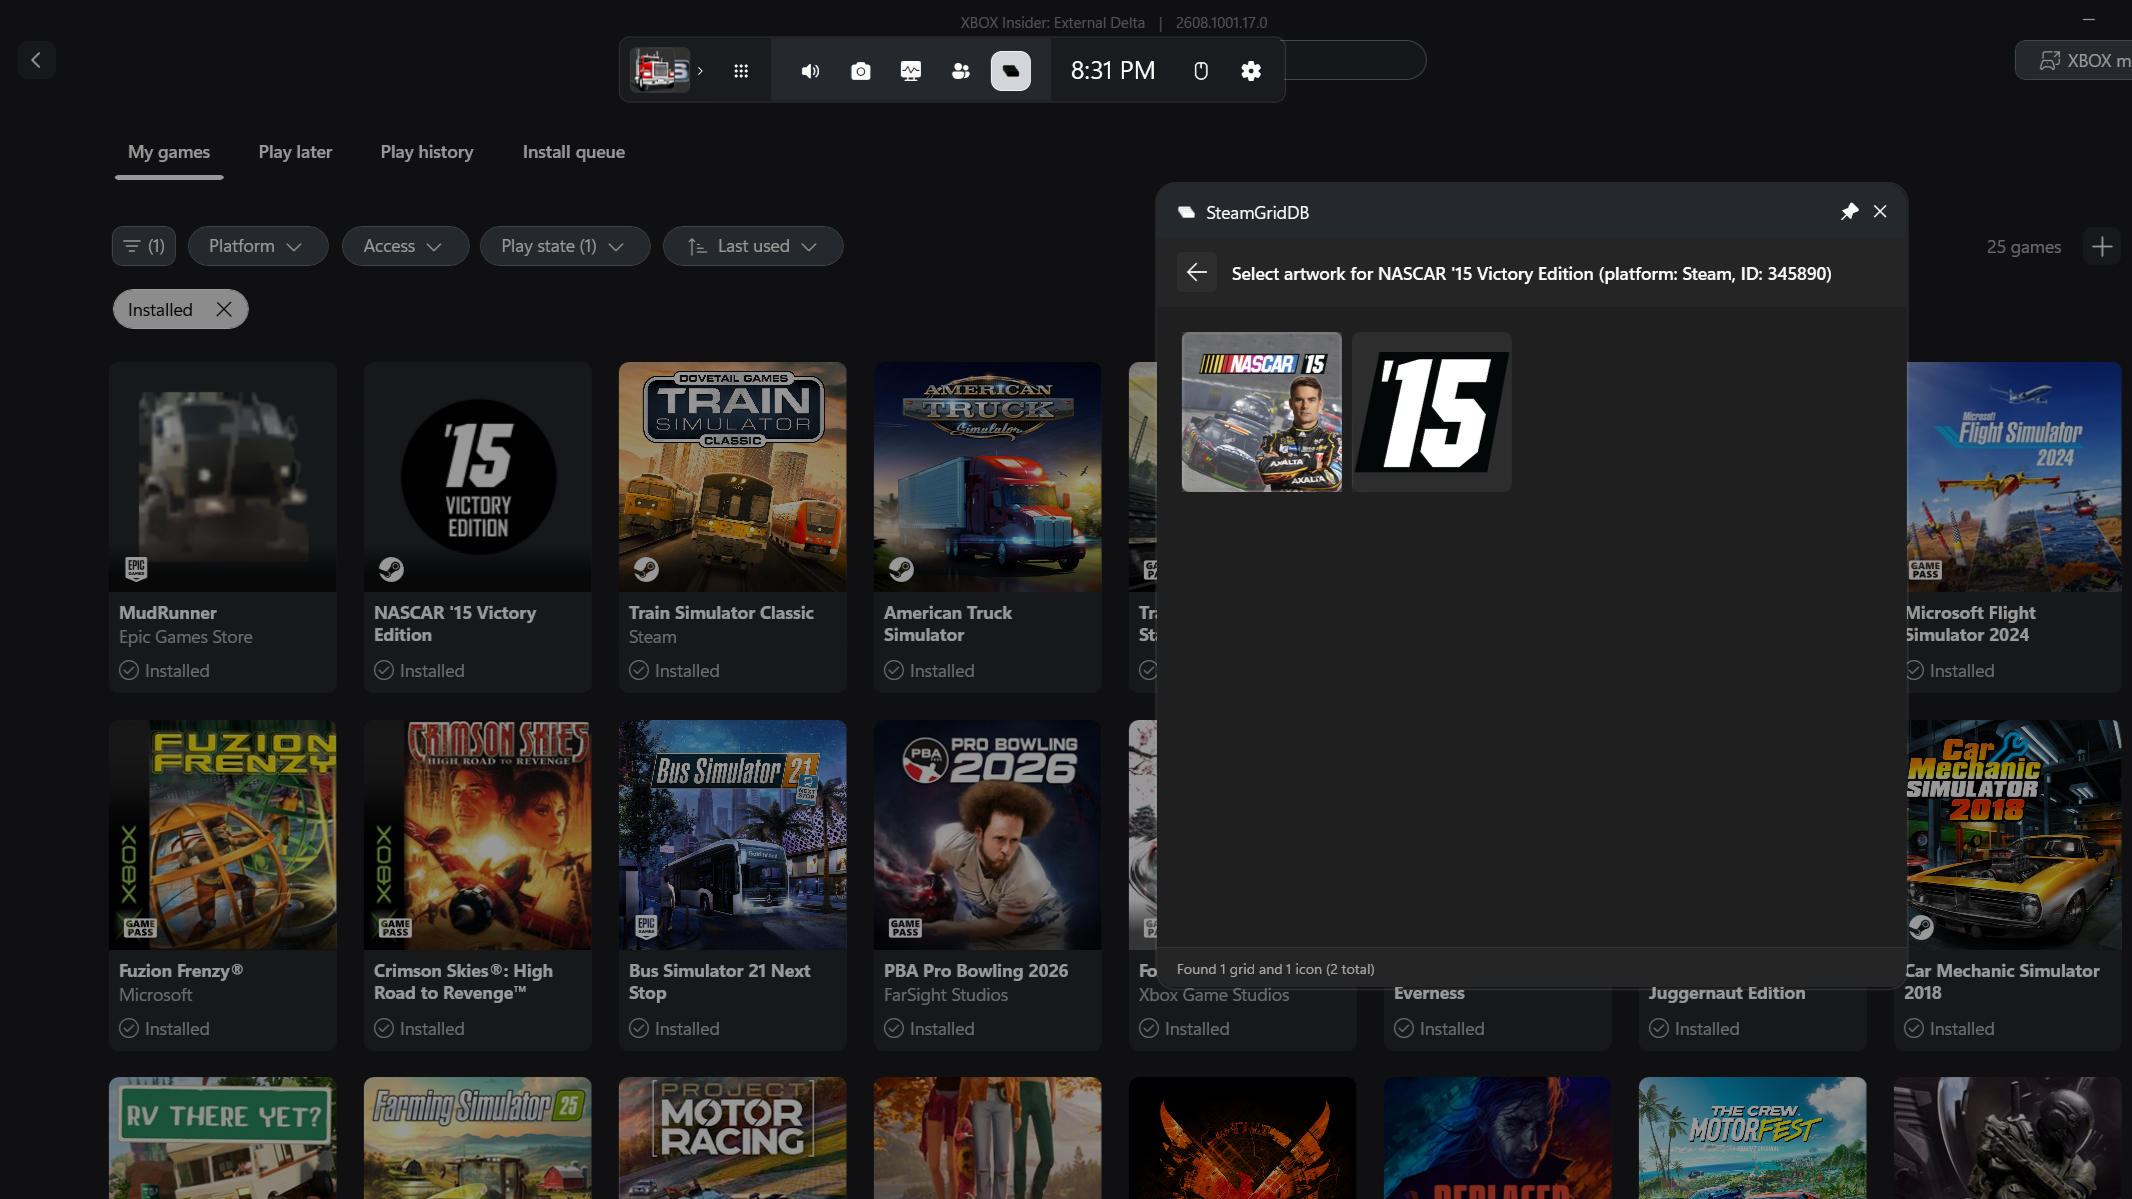Toggle the SteamGridDB widget in Game Bar
The width and height of the screenshot is (2132, 1199).
tap(1010, 71)
